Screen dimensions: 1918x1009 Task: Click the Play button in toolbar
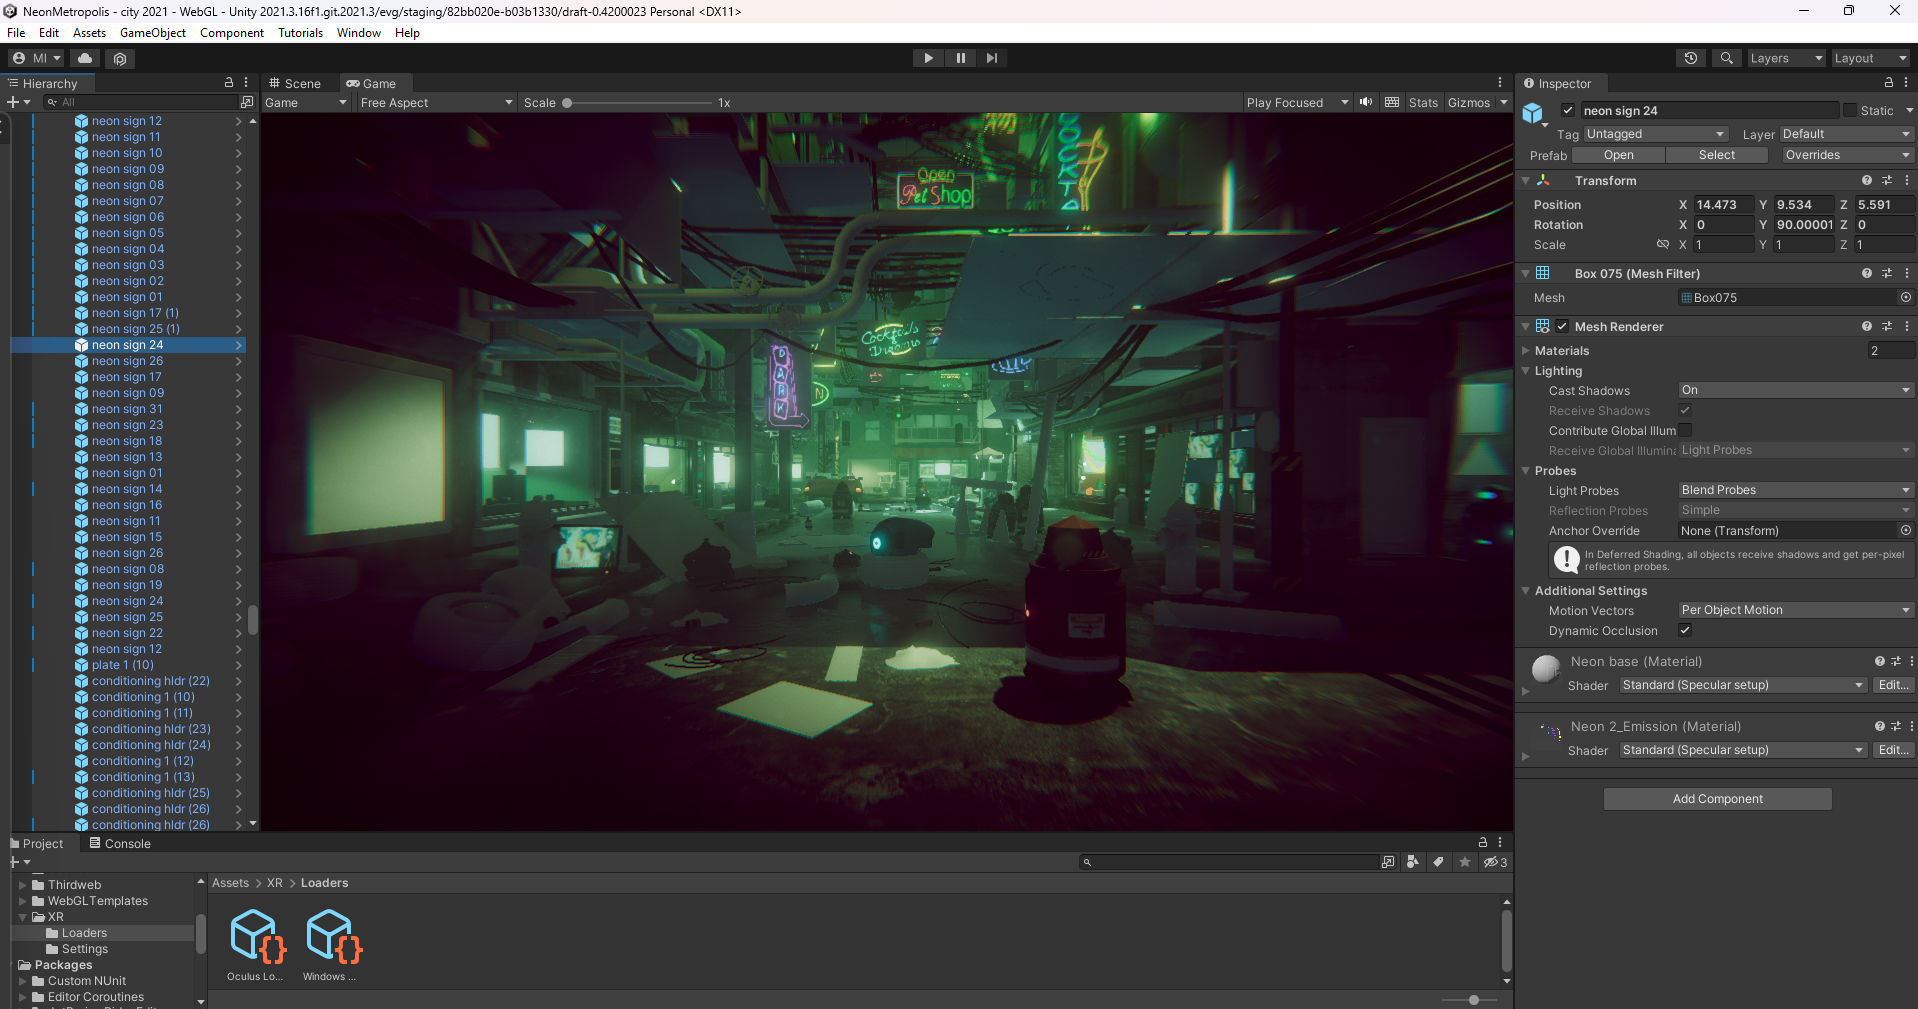pyautogui.click(x=928, y=58)
